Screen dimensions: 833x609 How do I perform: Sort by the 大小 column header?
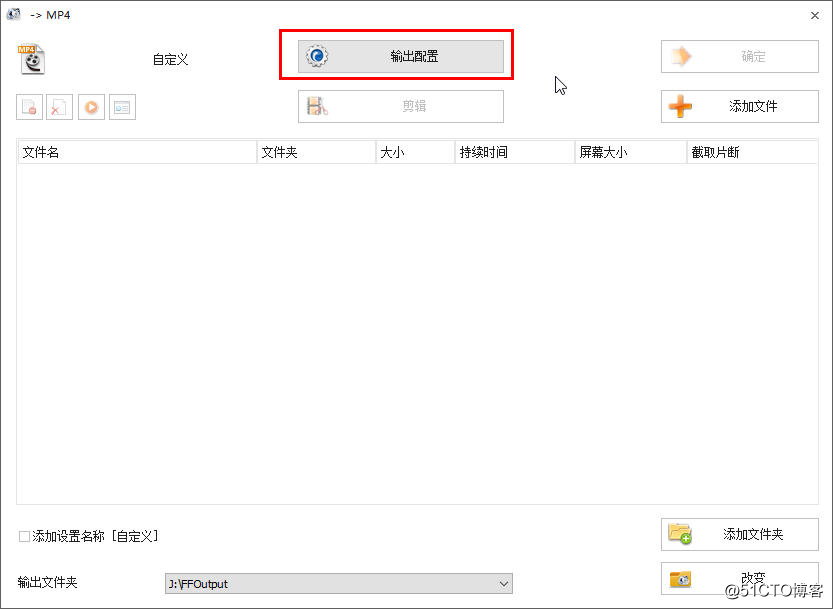(415, 152)
